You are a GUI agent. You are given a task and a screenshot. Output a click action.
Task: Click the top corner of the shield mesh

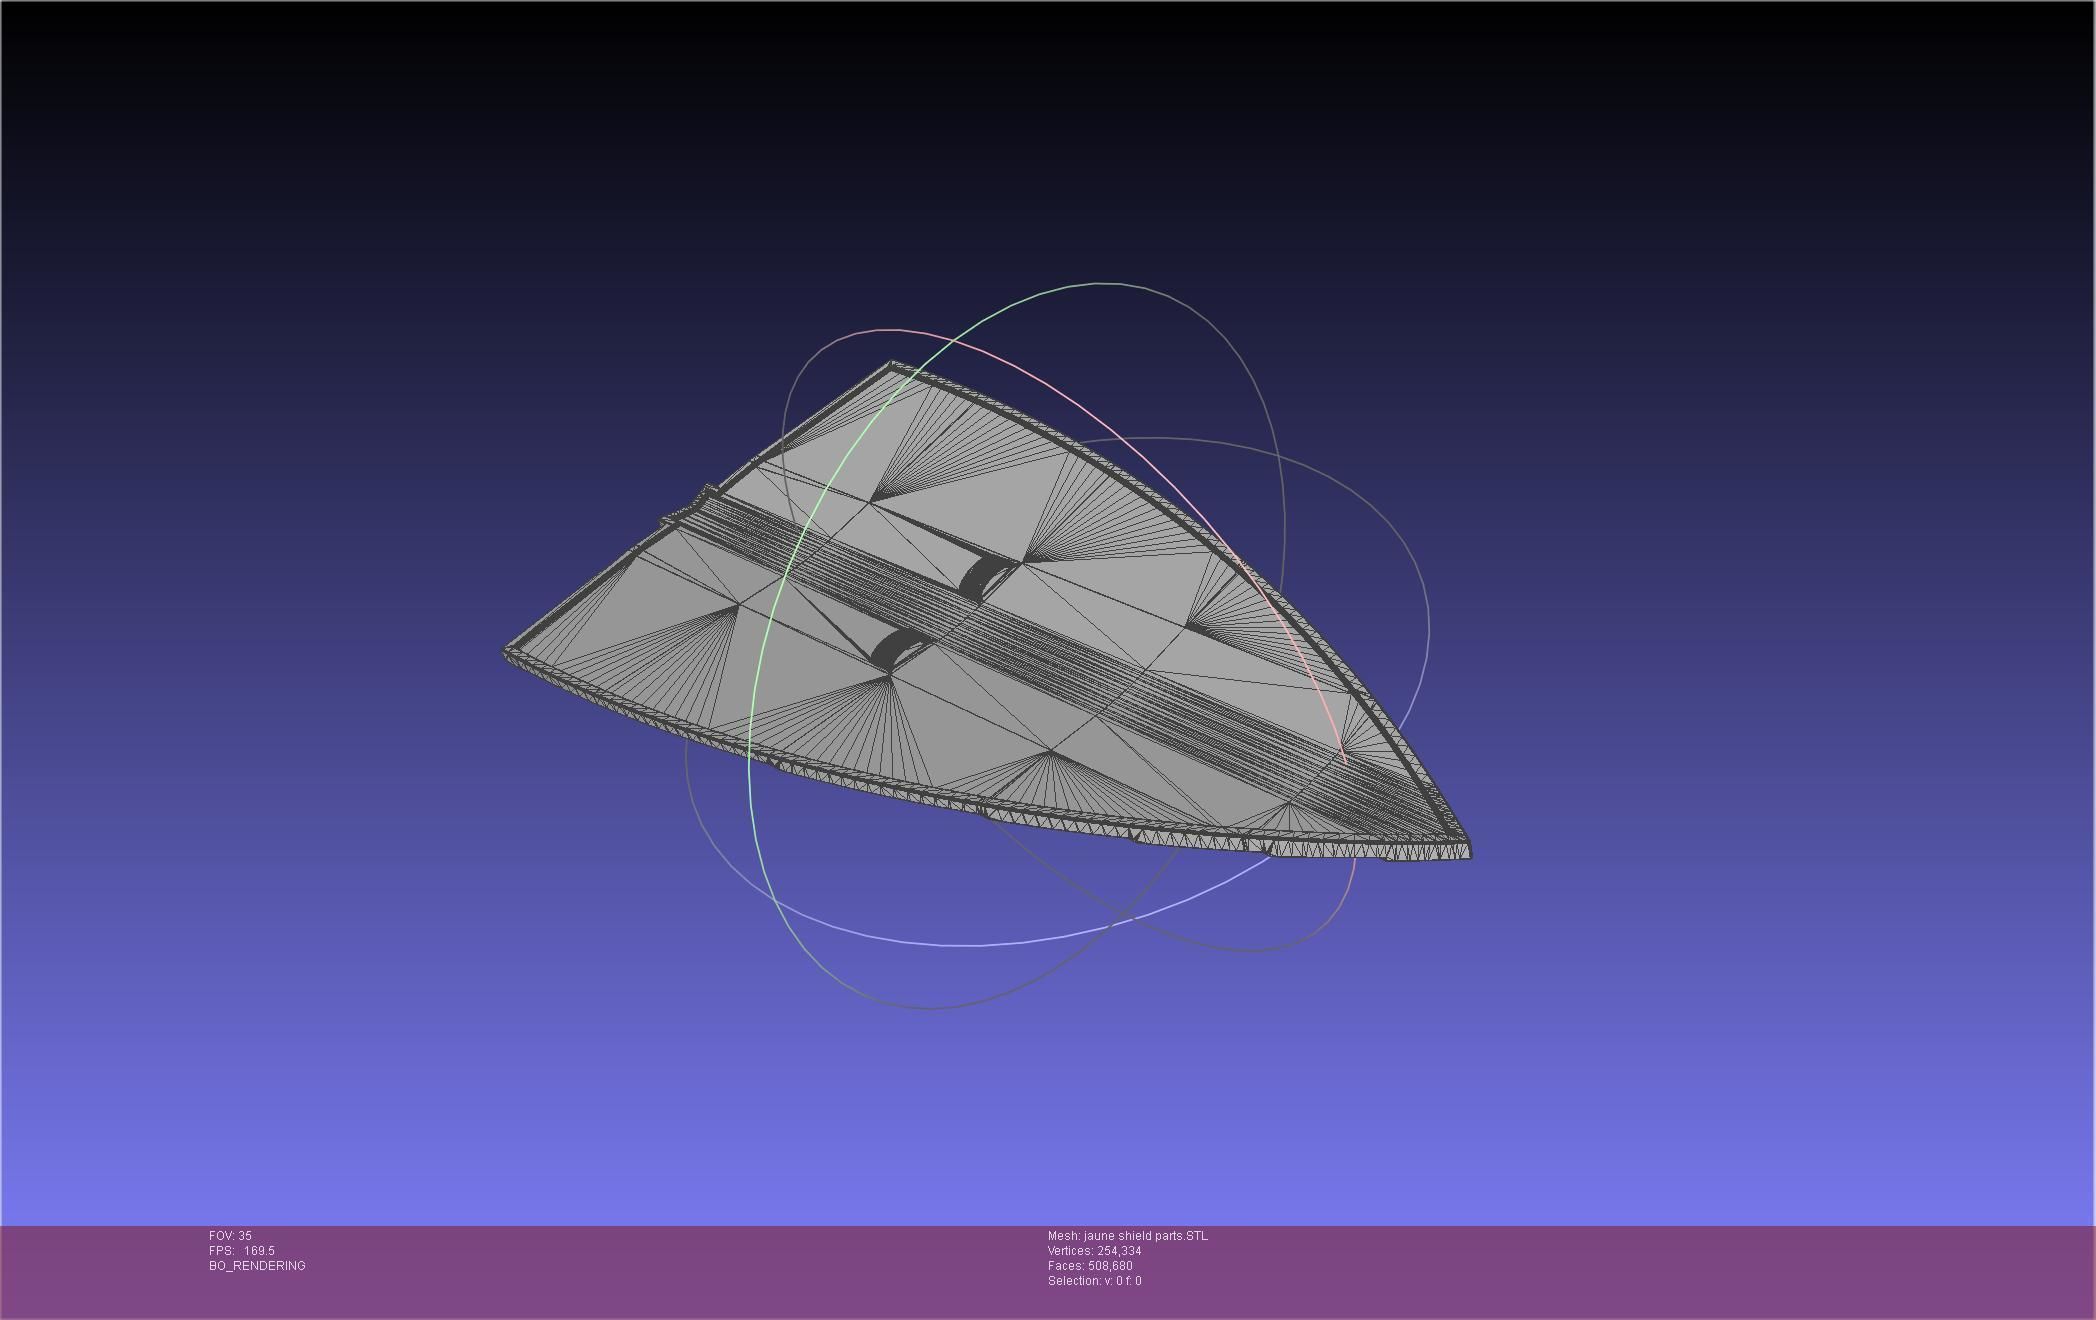(x=891, y=365)
